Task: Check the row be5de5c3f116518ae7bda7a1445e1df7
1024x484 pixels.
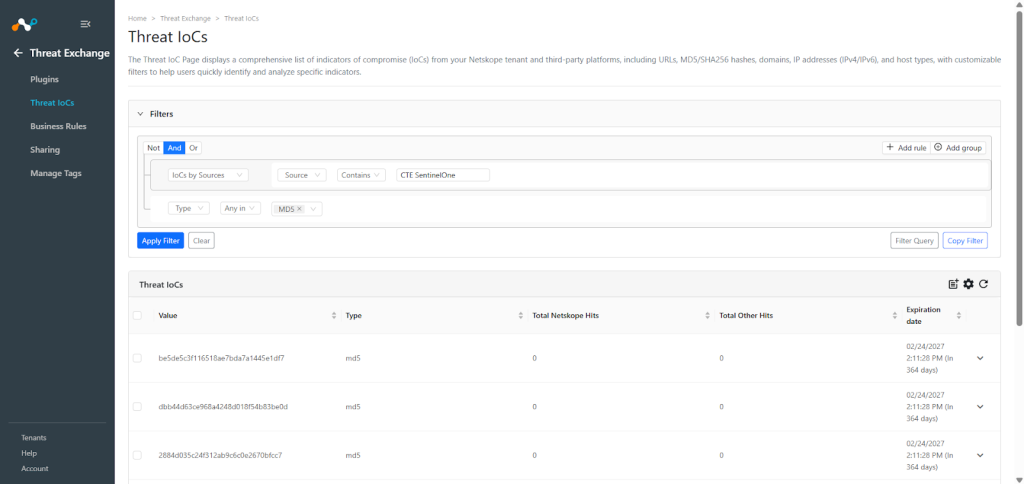Action: tap(137, 358)
